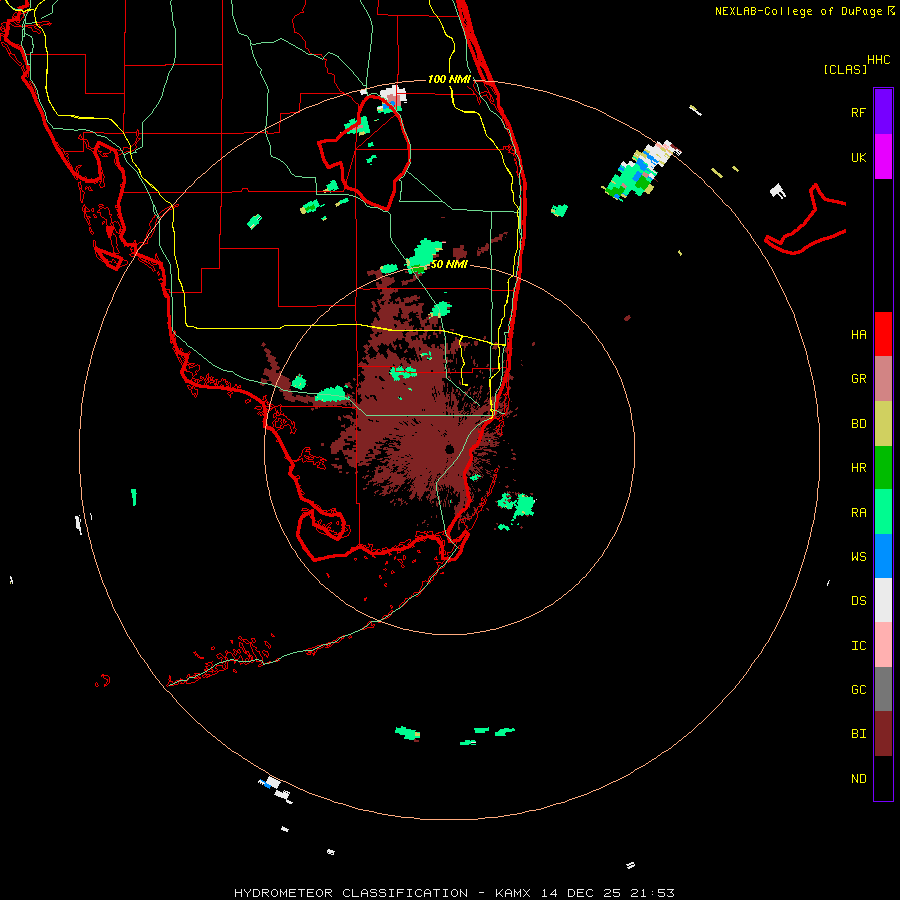Click the RA legend label
The height and width of the screenshot is (900, 900).
pyautogui.click(x=858, y=513)
